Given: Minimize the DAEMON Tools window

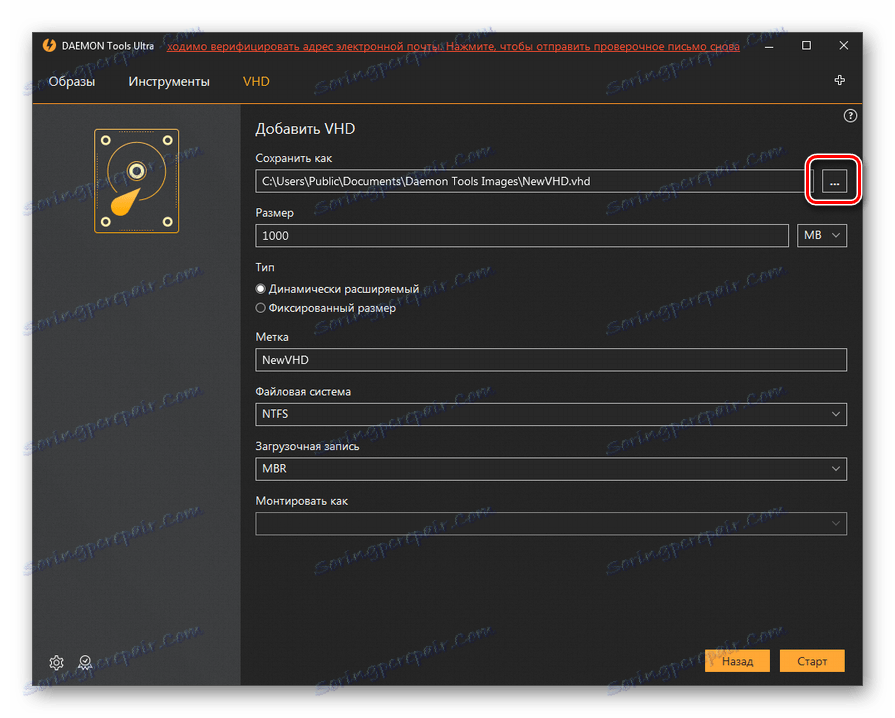Looking at the screenshot, I should tap(769, 46).
